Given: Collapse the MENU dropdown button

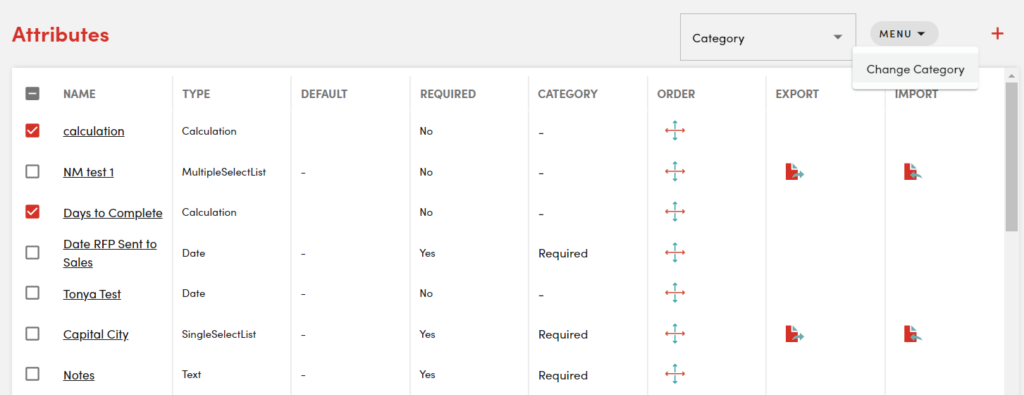Looking at the screenshot, I should [904, 34].
